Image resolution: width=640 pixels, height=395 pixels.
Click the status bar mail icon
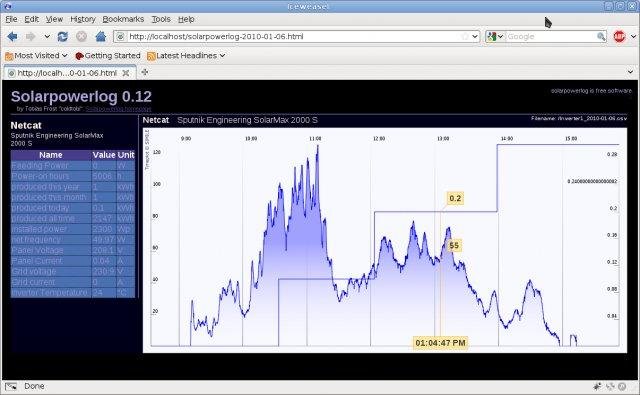pyautogui.click(x=11, y=386)
